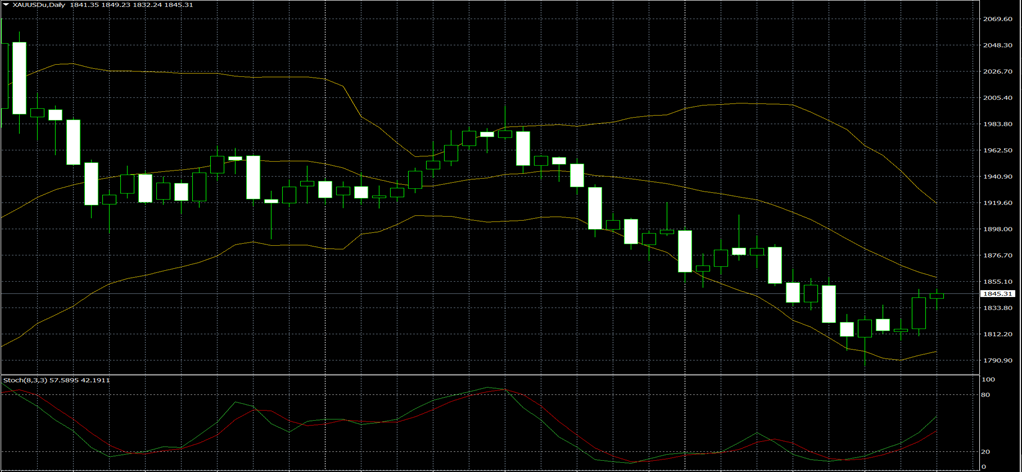Viewport: 1022px width, 472px height.
Task: Click the 1812.20 price axis label
Action: click(999, 334)
